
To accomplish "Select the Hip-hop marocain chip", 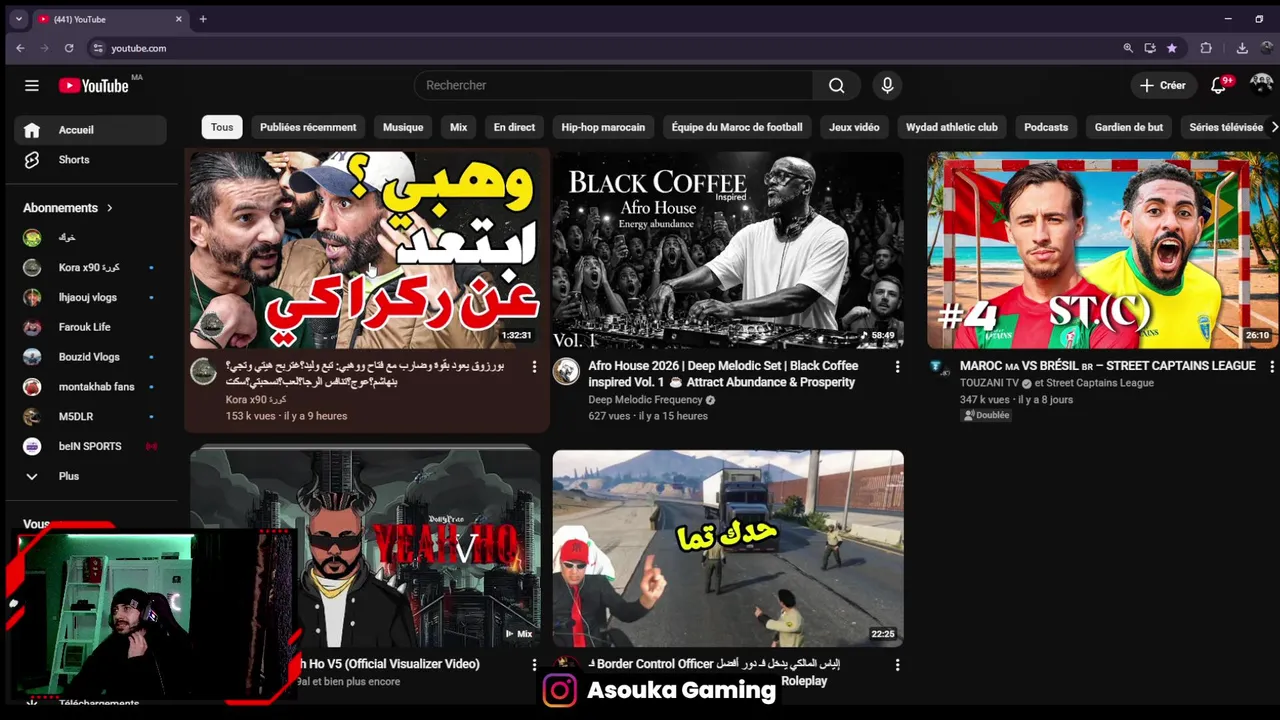I will coord(603,127).
